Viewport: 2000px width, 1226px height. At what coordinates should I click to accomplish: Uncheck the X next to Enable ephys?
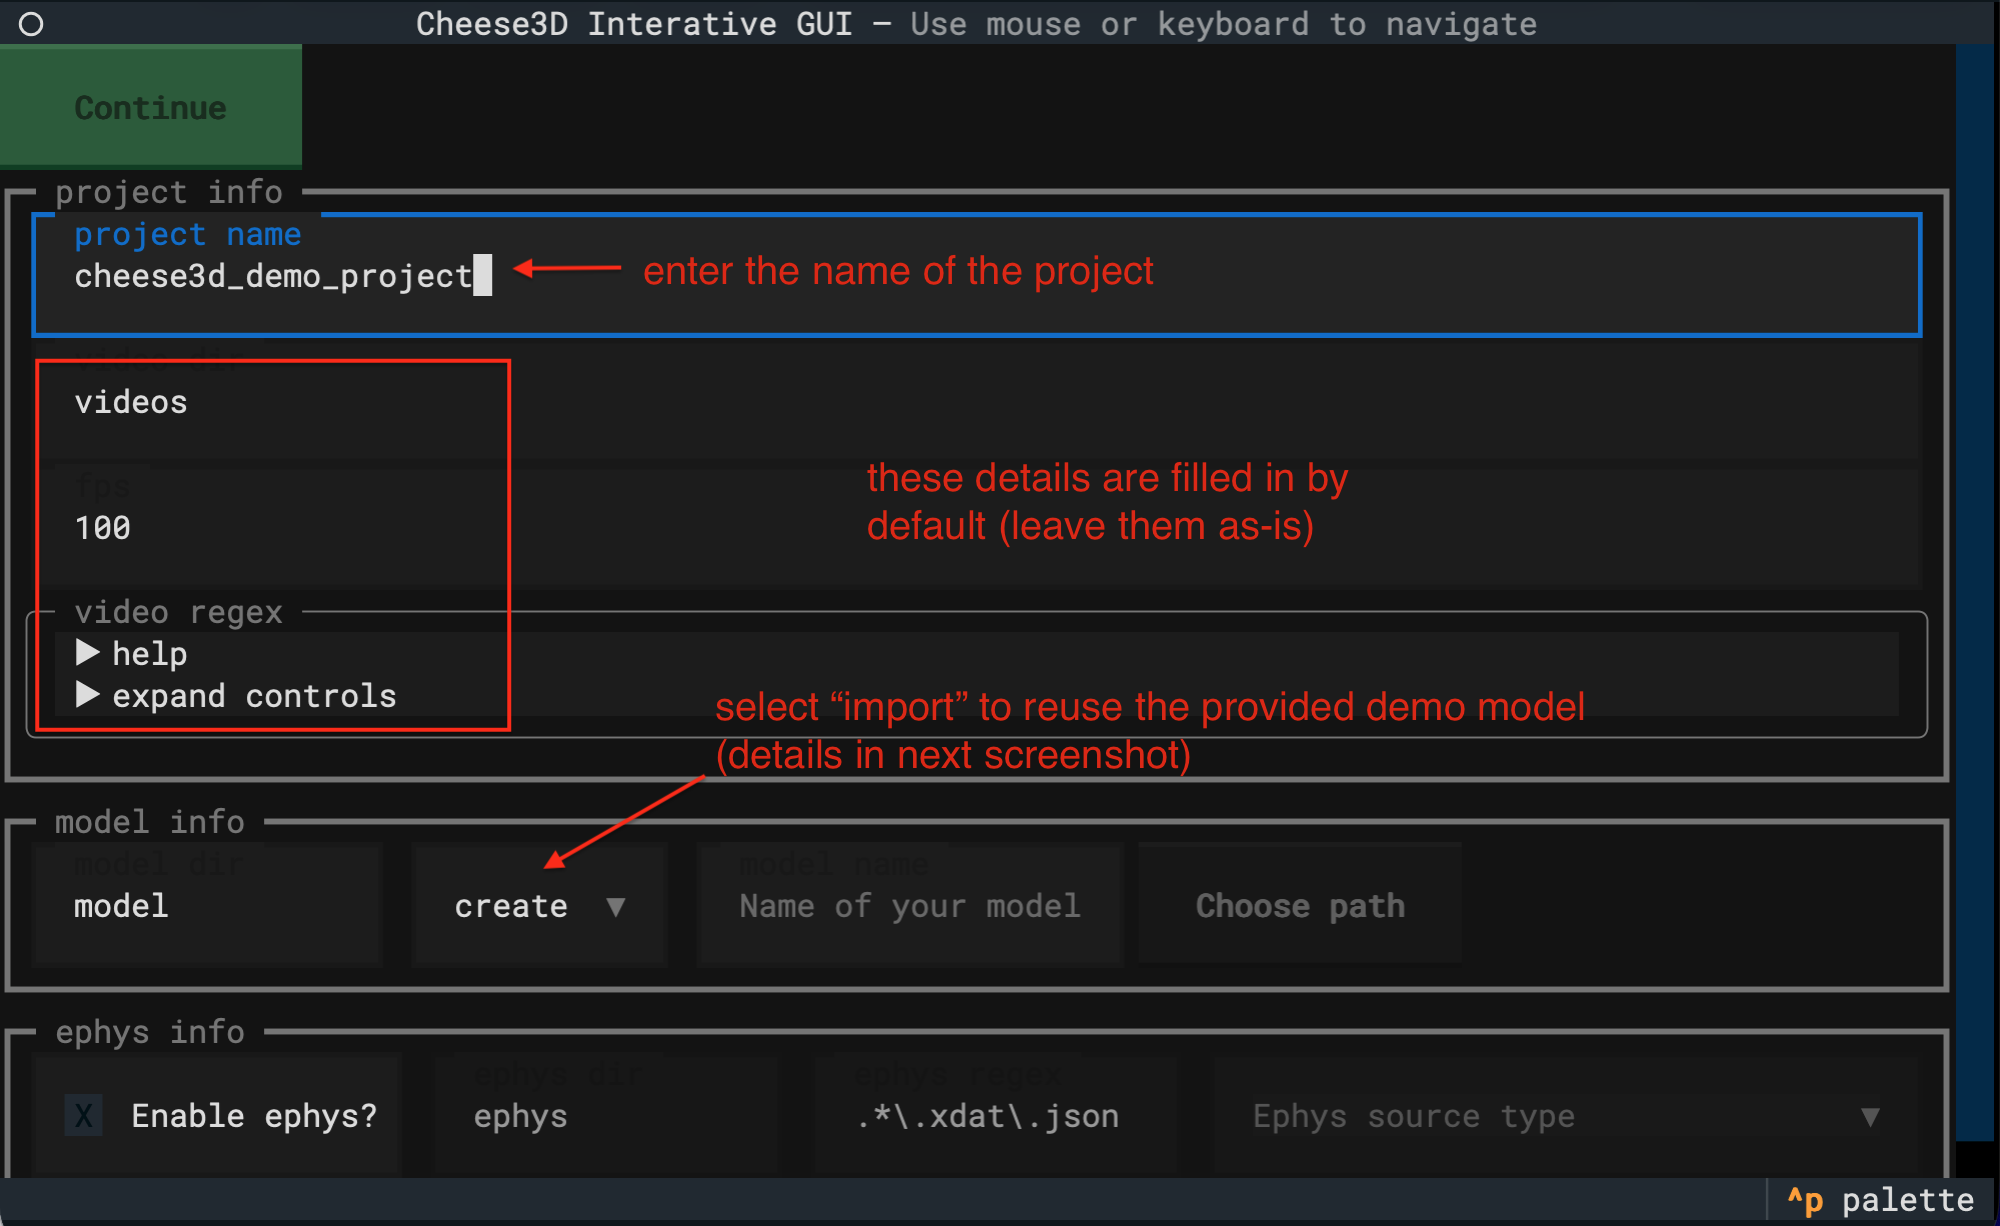click(84, 1115)
